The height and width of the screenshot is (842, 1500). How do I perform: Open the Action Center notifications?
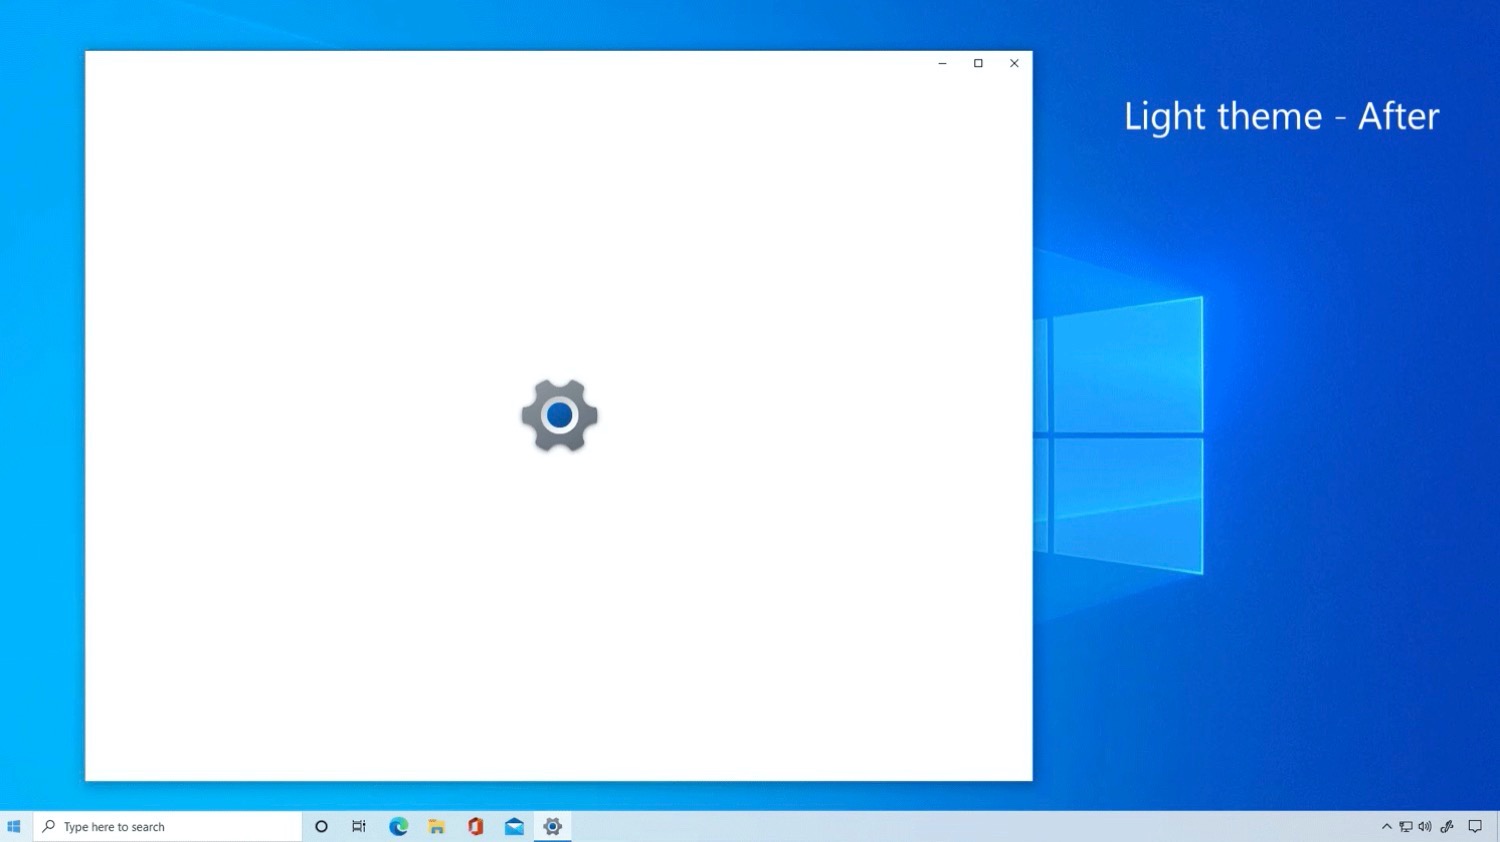1475,827
